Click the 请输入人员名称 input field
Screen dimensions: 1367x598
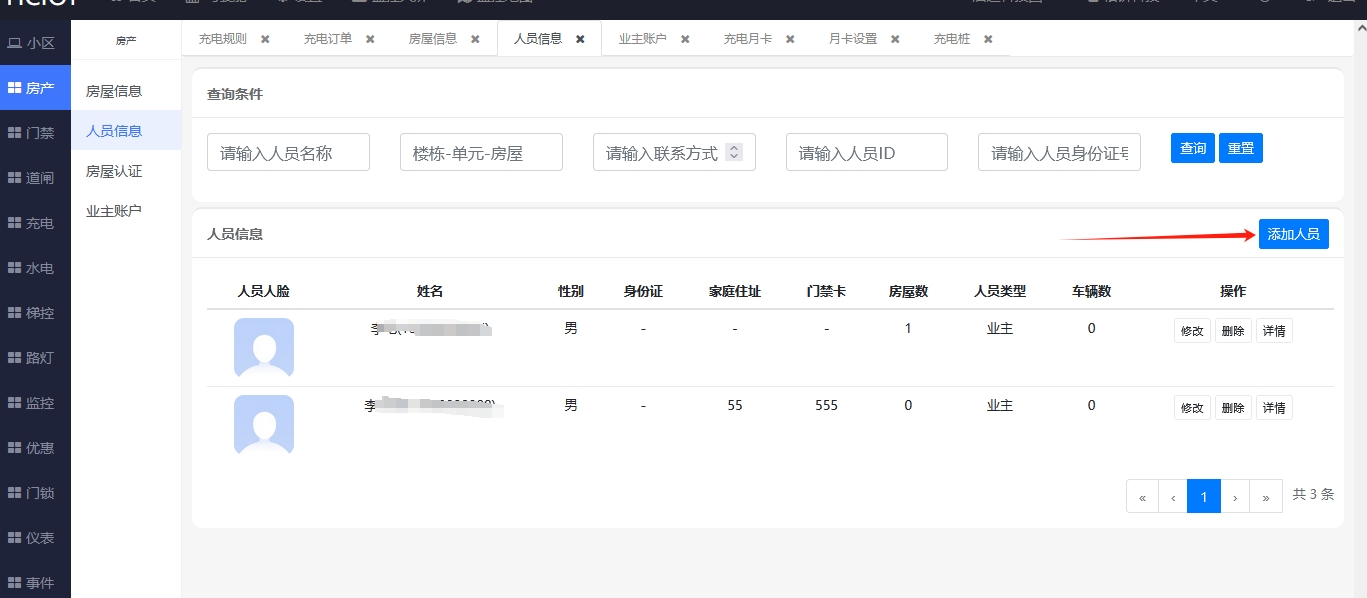288,151
